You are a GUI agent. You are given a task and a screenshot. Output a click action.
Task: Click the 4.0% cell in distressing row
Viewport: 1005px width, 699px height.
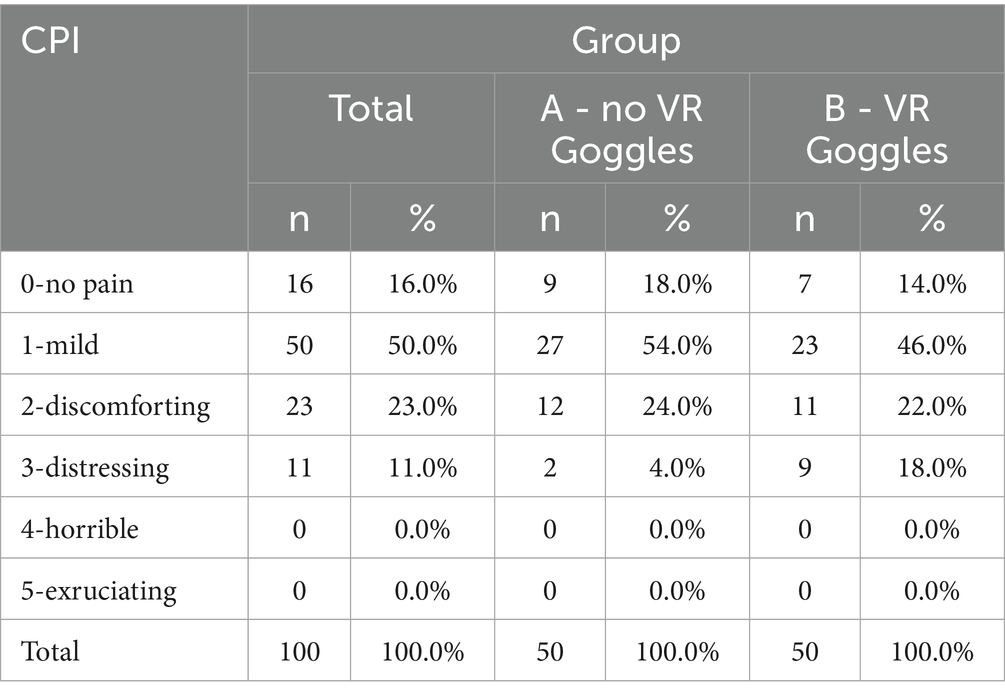tap(677, 467)
